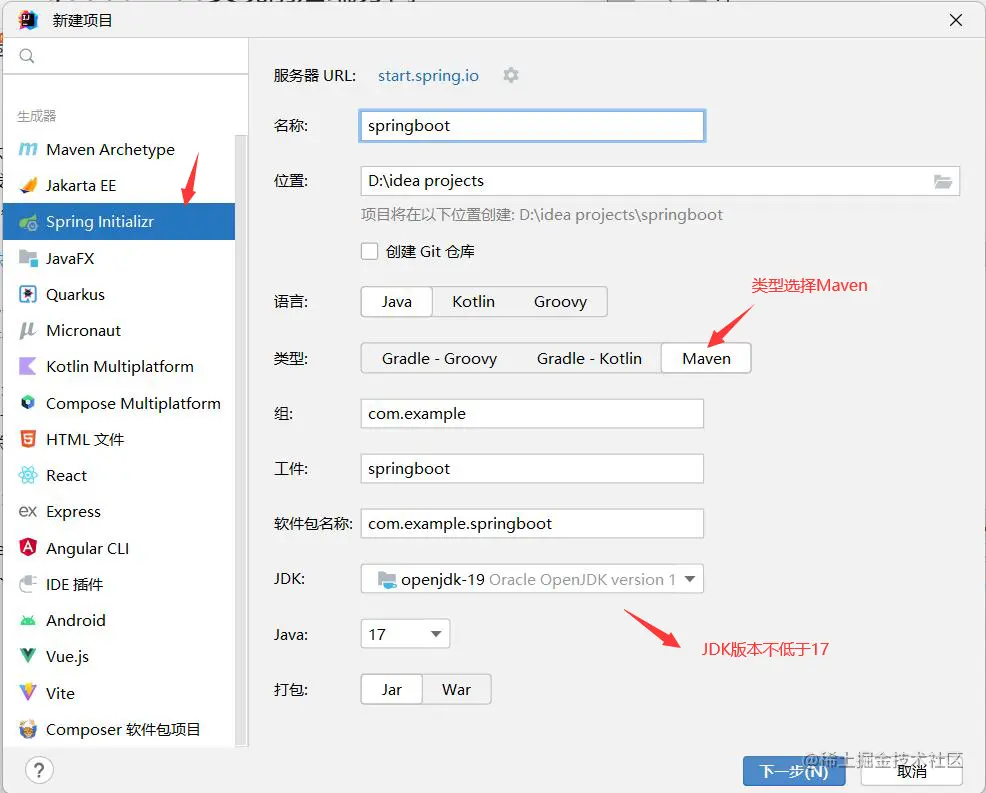Select Angular CLI in generator list
Image resolution: width=986 pixels, height=793 pixels.
click(x=119, y=548)
